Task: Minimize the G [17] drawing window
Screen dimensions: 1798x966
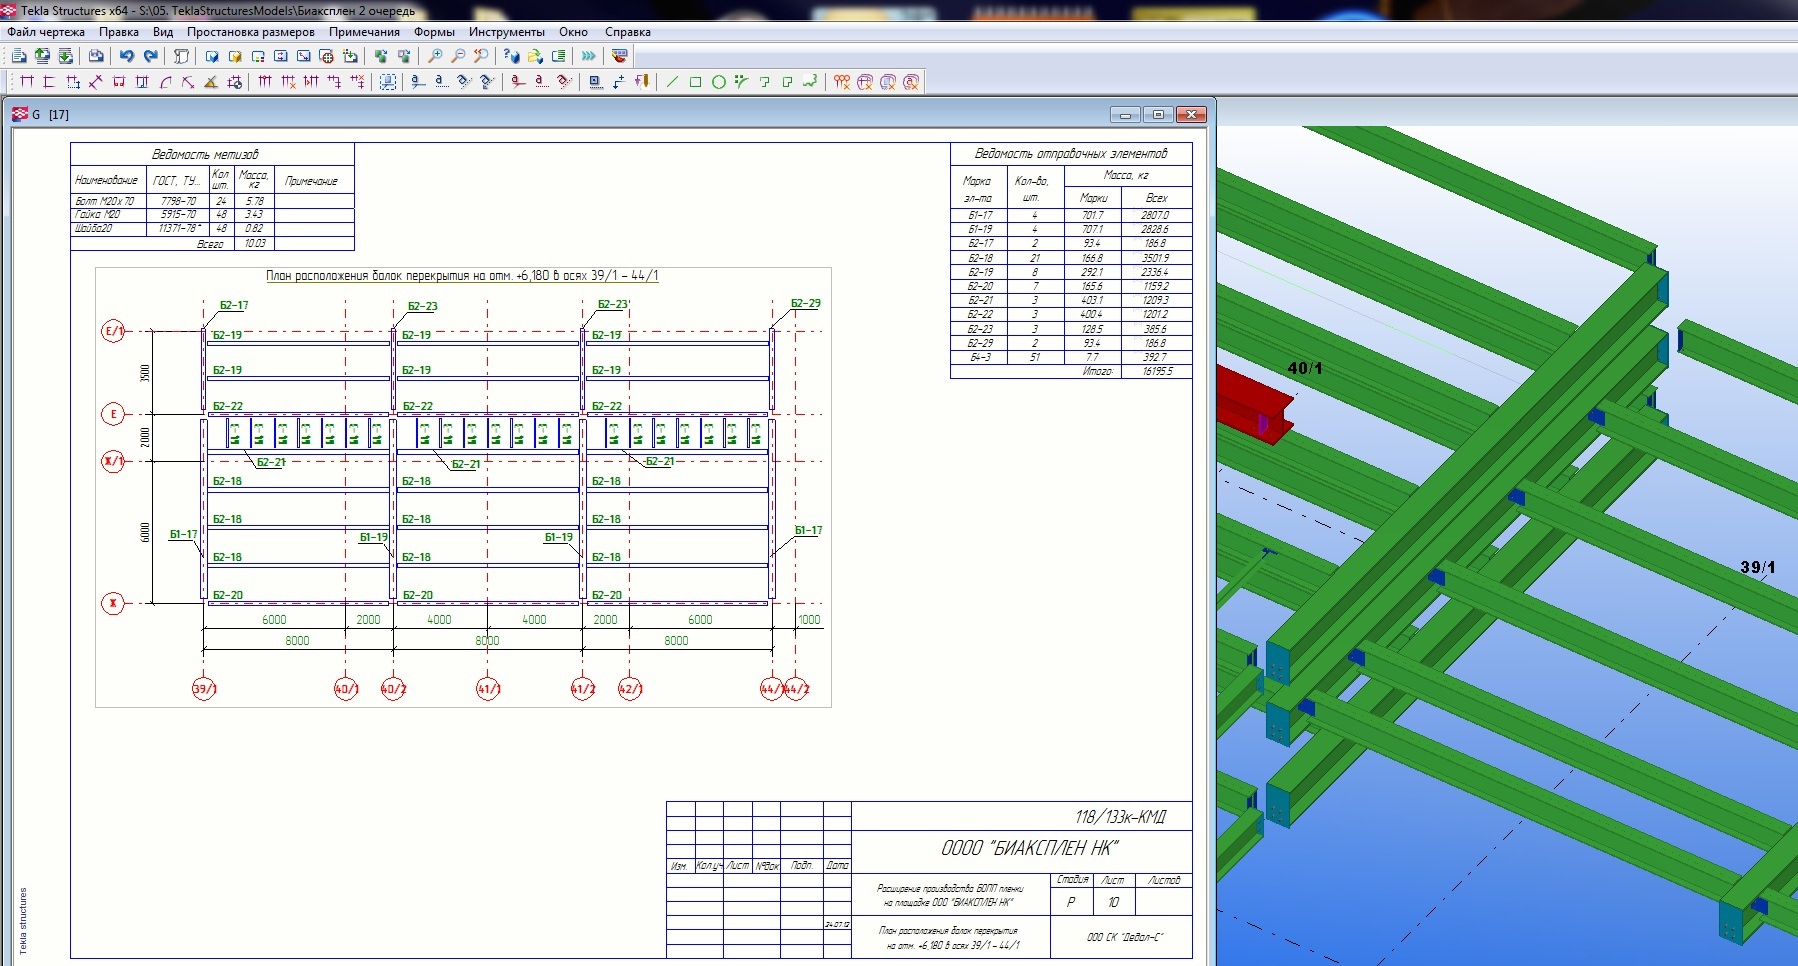Action: tap(1125, 115)
